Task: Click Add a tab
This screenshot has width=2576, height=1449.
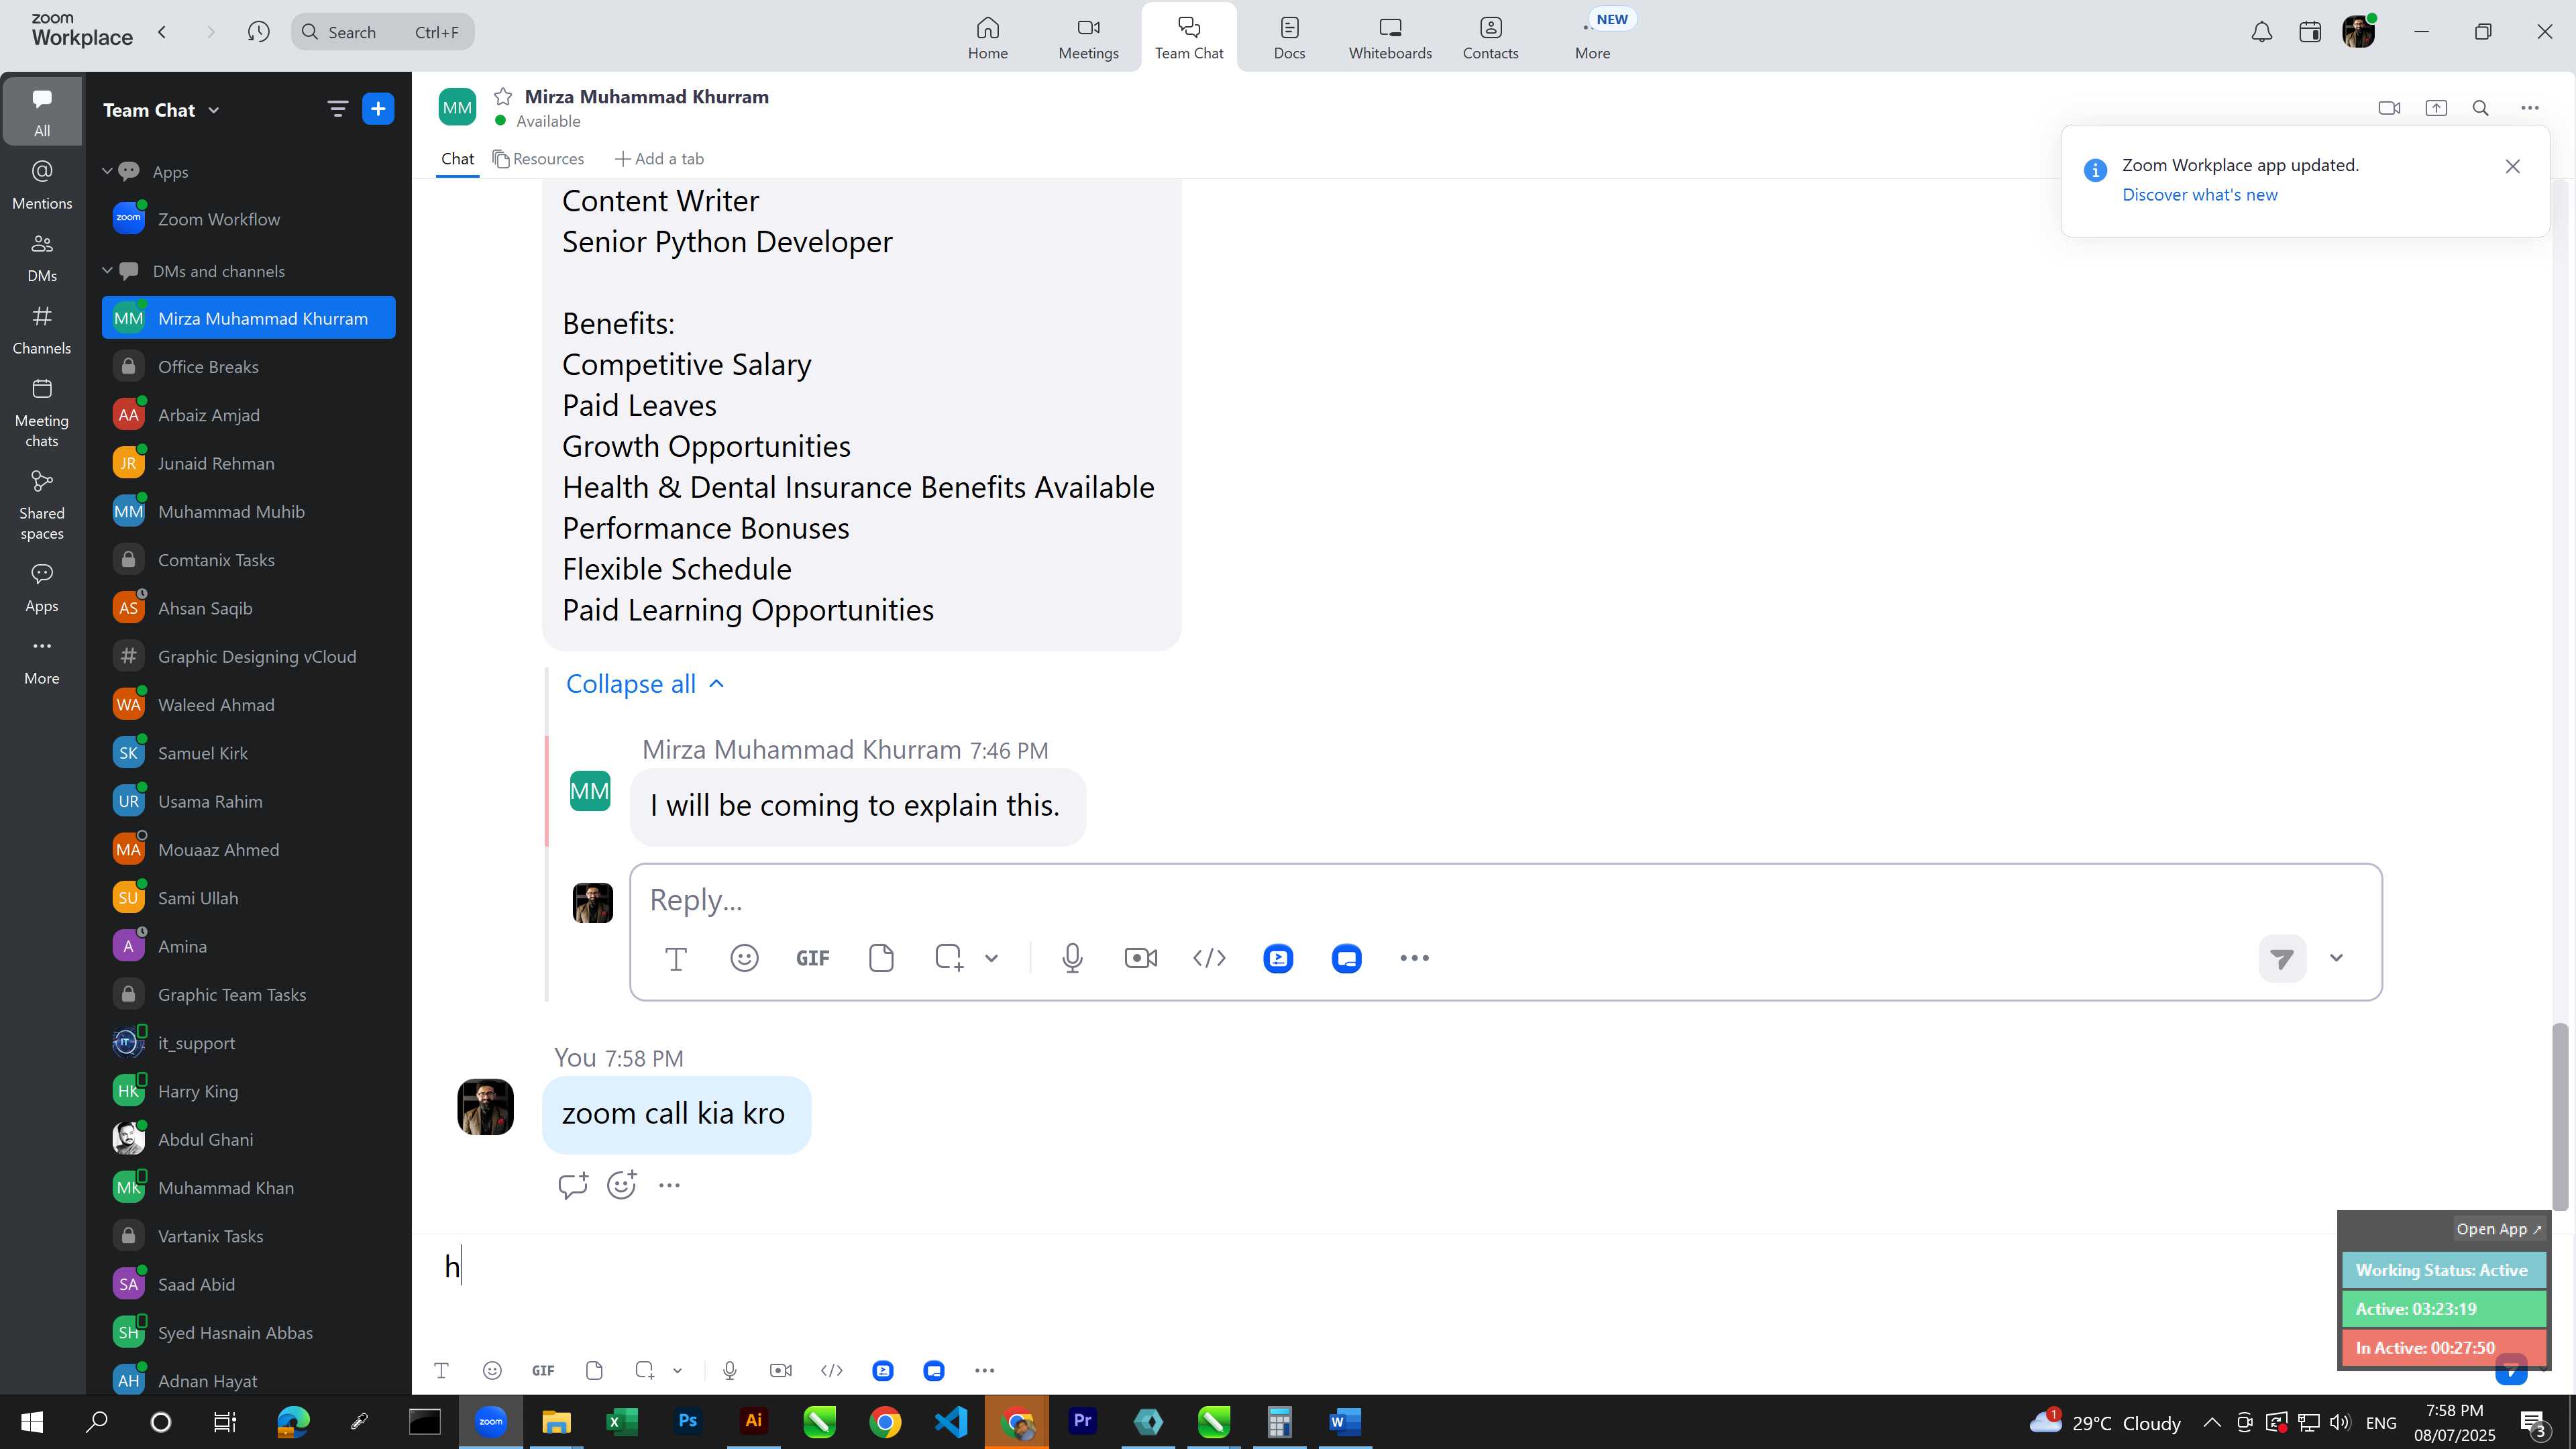Action: pos(659,159)
